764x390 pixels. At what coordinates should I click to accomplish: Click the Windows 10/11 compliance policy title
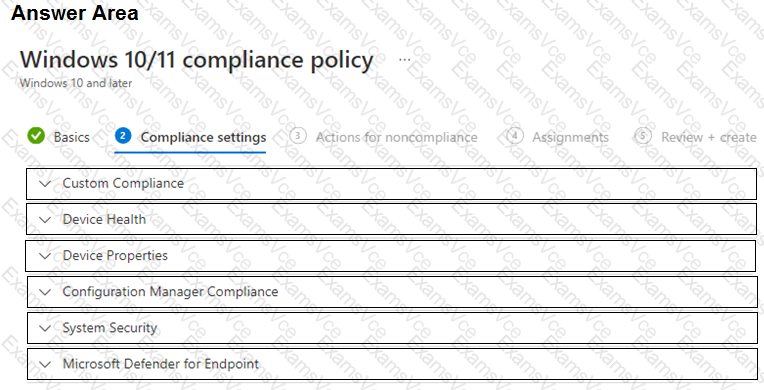coord(196,60)
